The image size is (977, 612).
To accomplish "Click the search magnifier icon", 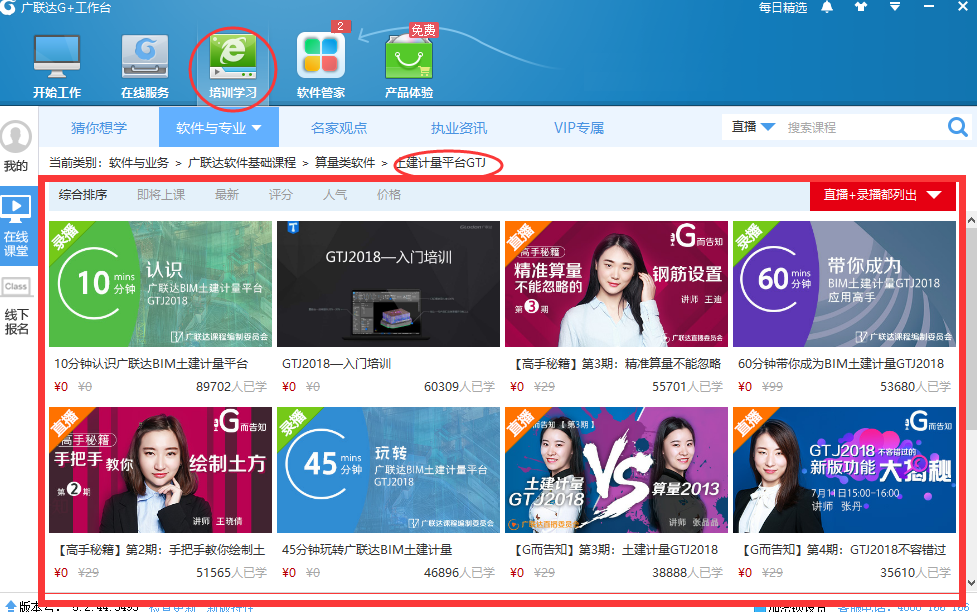I will tap(958, 127).
